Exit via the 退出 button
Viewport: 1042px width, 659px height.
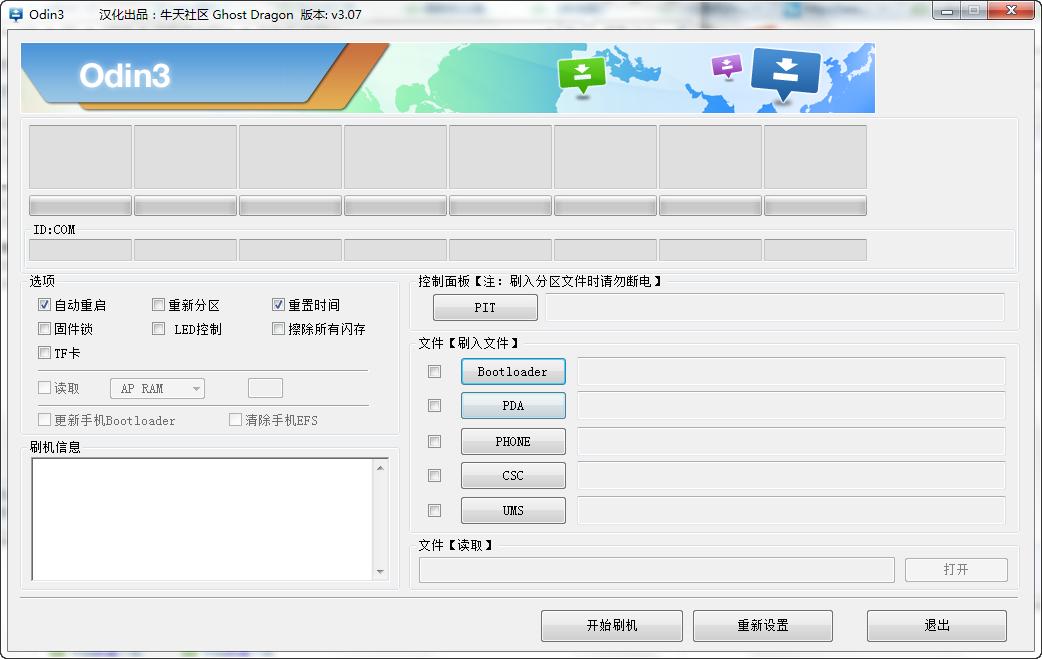(937, 626)
